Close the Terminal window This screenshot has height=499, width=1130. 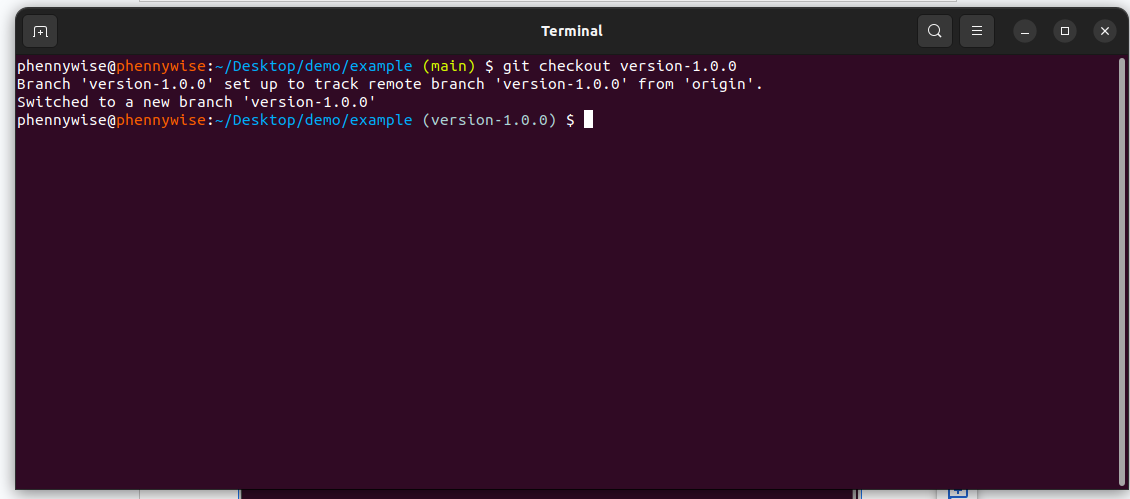[x=1105, y=31]
